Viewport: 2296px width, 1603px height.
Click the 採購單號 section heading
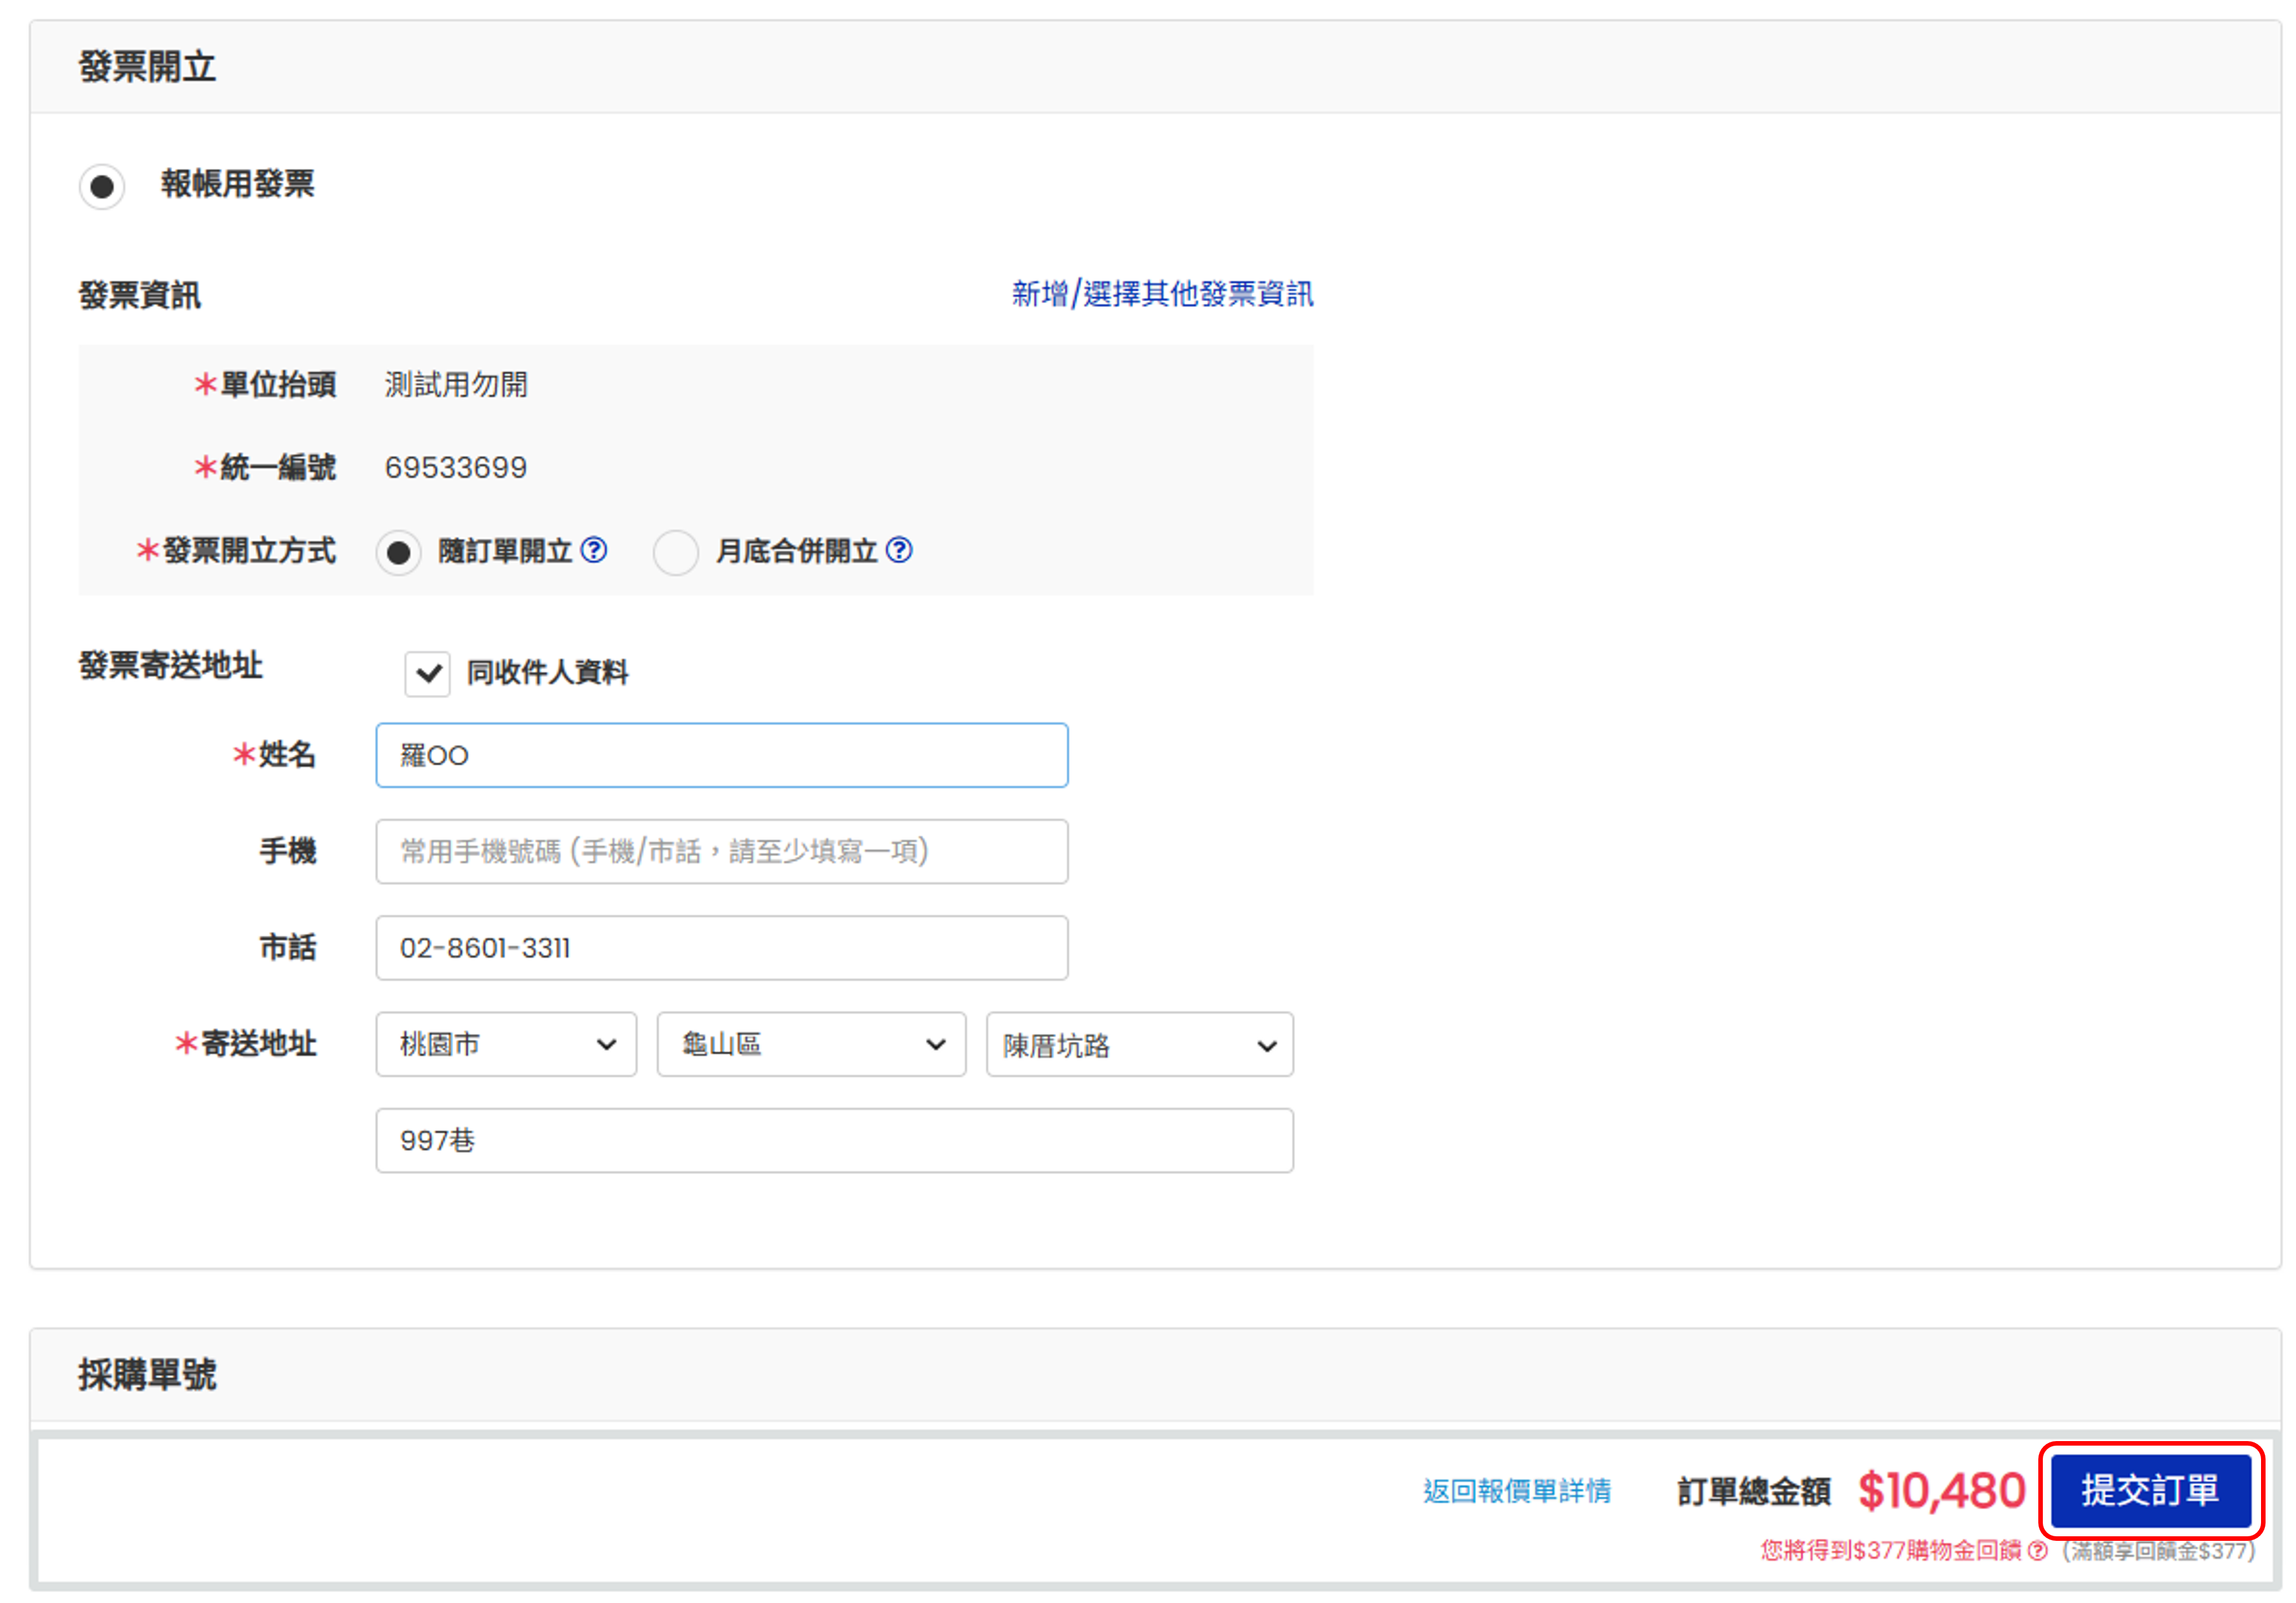click(x=147, y=1374)
